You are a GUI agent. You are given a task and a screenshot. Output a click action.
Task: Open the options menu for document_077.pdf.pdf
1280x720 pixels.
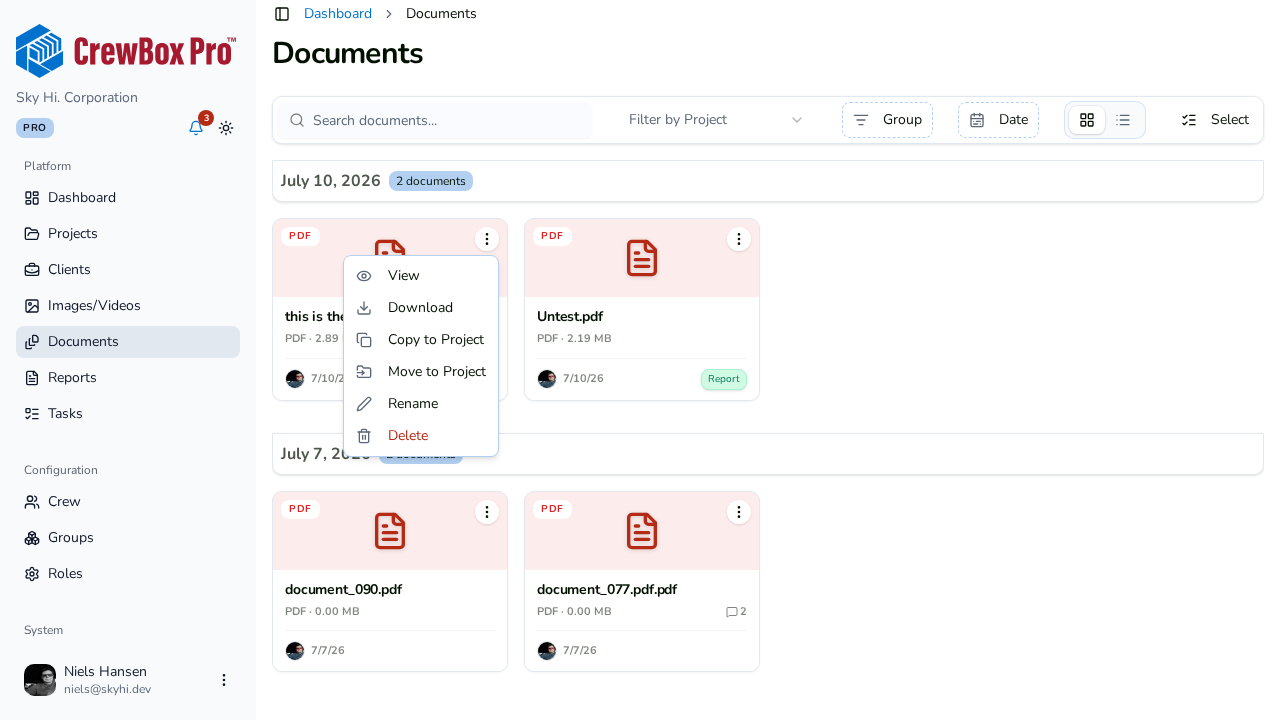pyautogui.click(x=739, y=512)
